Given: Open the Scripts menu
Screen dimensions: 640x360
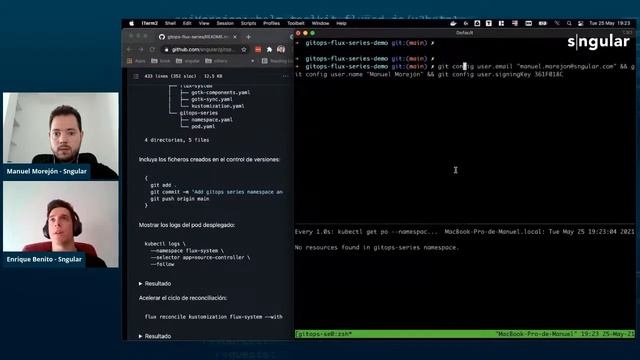Looking at the screenshot, I should 248,23.
